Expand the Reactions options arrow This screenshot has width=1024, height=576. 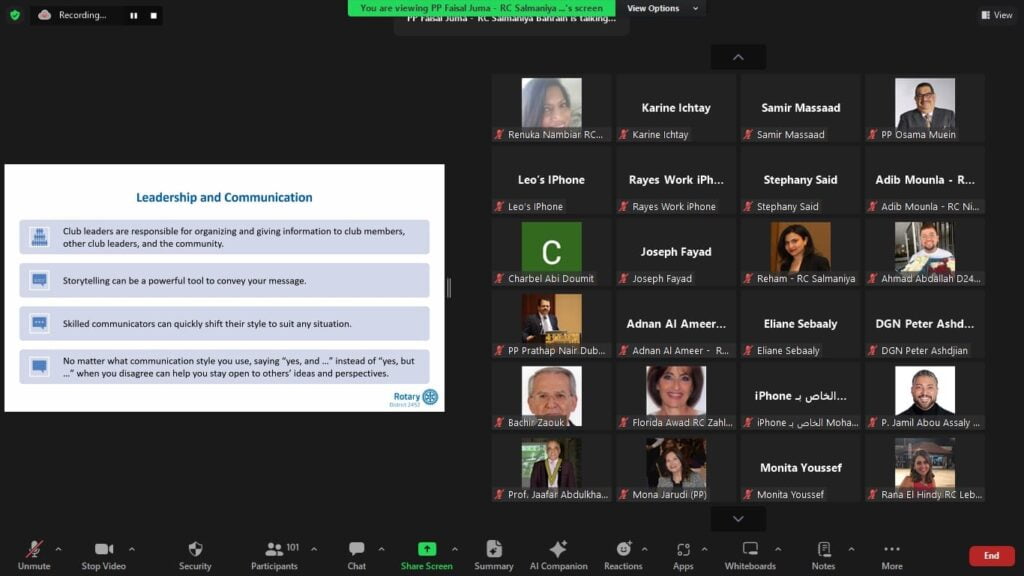tap(645, 549)
